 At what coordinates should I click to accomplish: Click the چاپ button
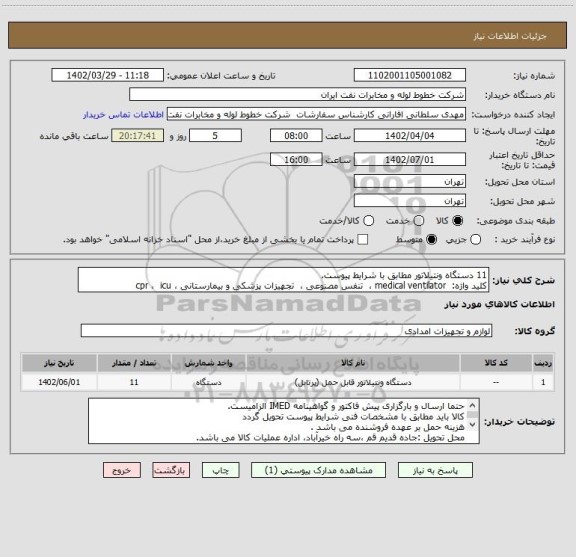click(220, 470)
